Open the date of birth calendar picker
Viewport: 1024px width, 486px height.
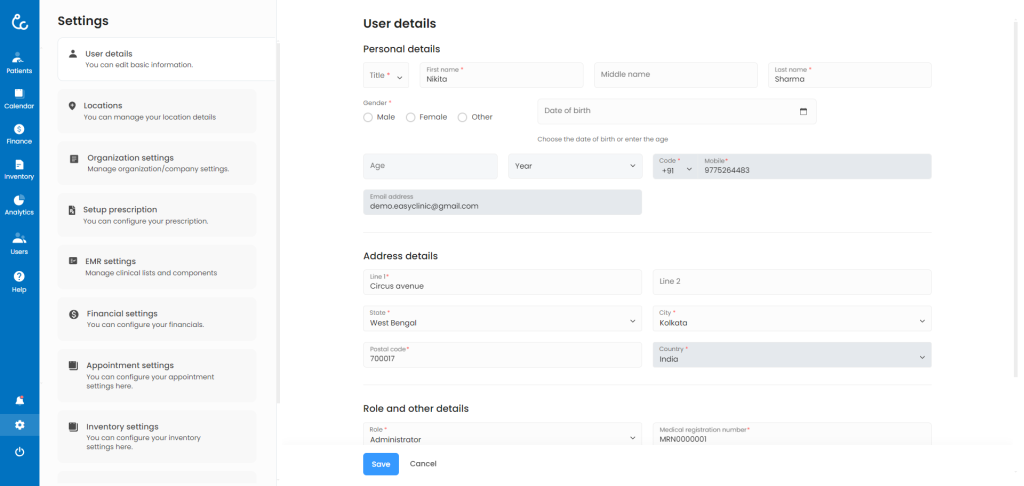coord(803,111)
